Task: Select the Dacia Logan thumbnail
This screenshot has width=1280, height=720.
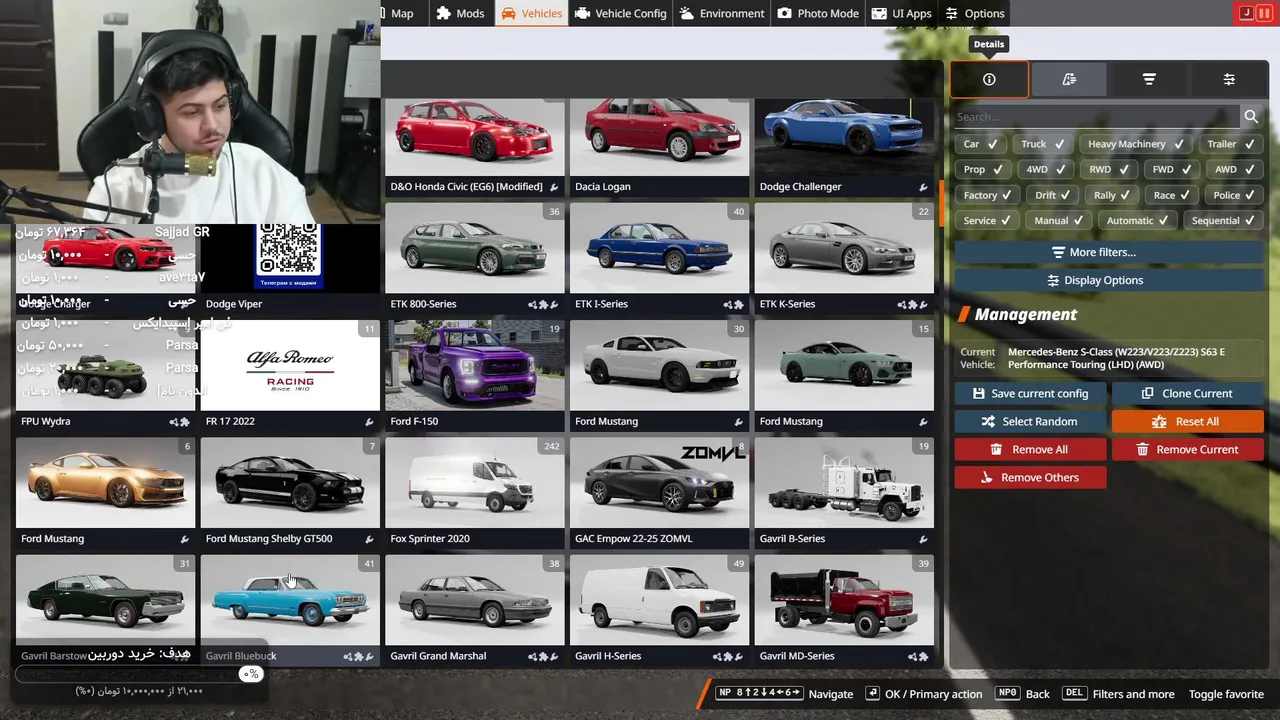Action: tap(659, 147)
